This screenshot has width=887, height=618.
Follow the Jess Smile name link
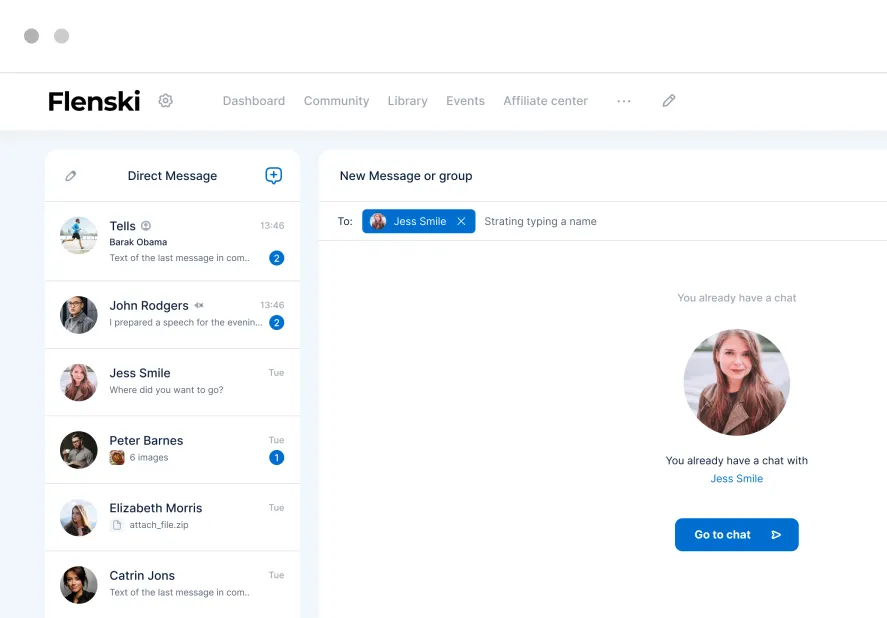pos(736,479)
